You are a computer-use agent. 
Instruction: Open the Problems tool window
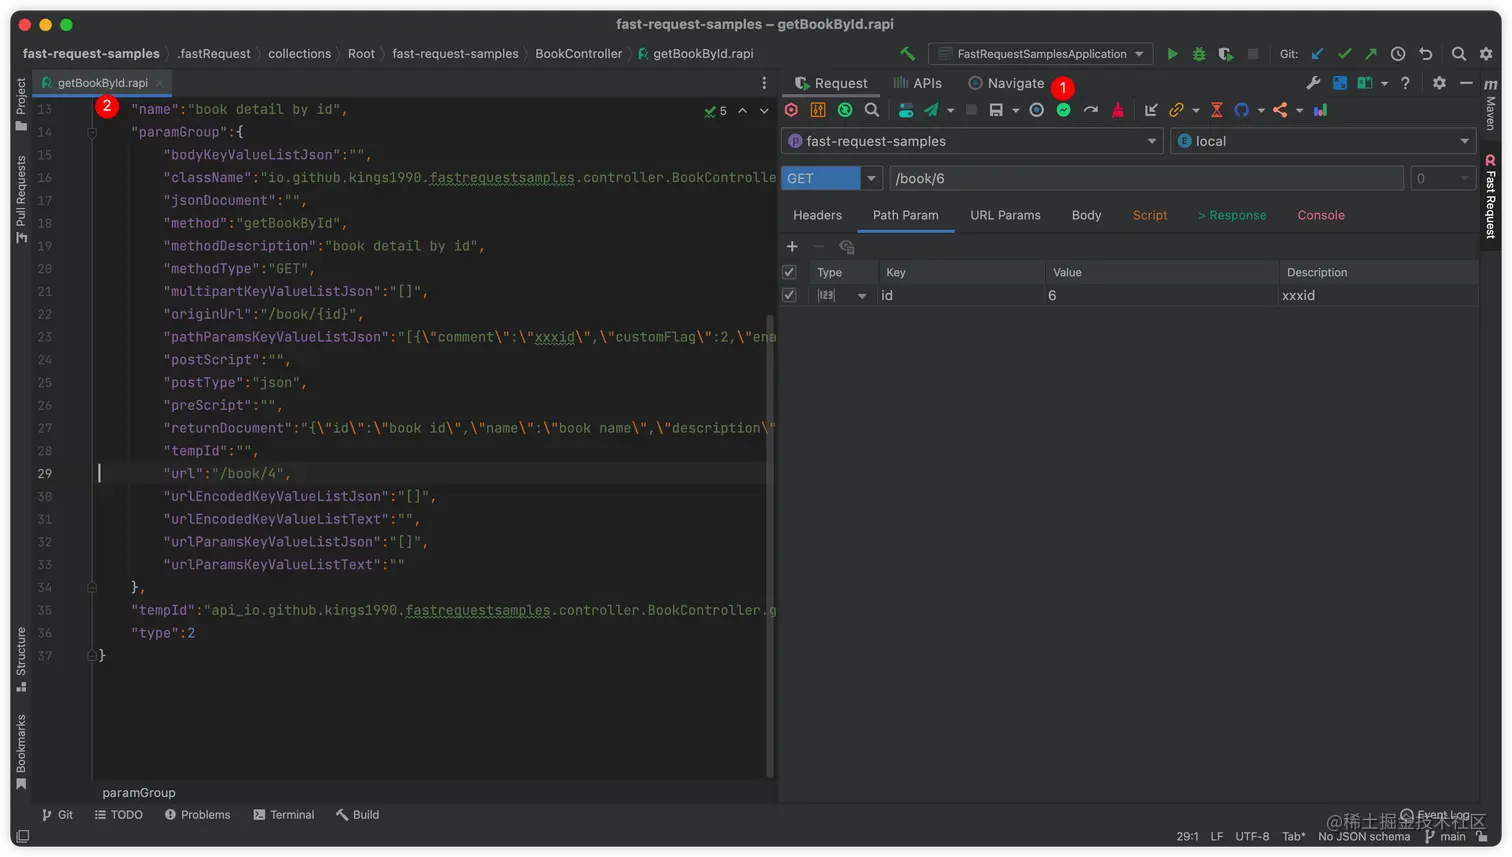pos(198,815)
